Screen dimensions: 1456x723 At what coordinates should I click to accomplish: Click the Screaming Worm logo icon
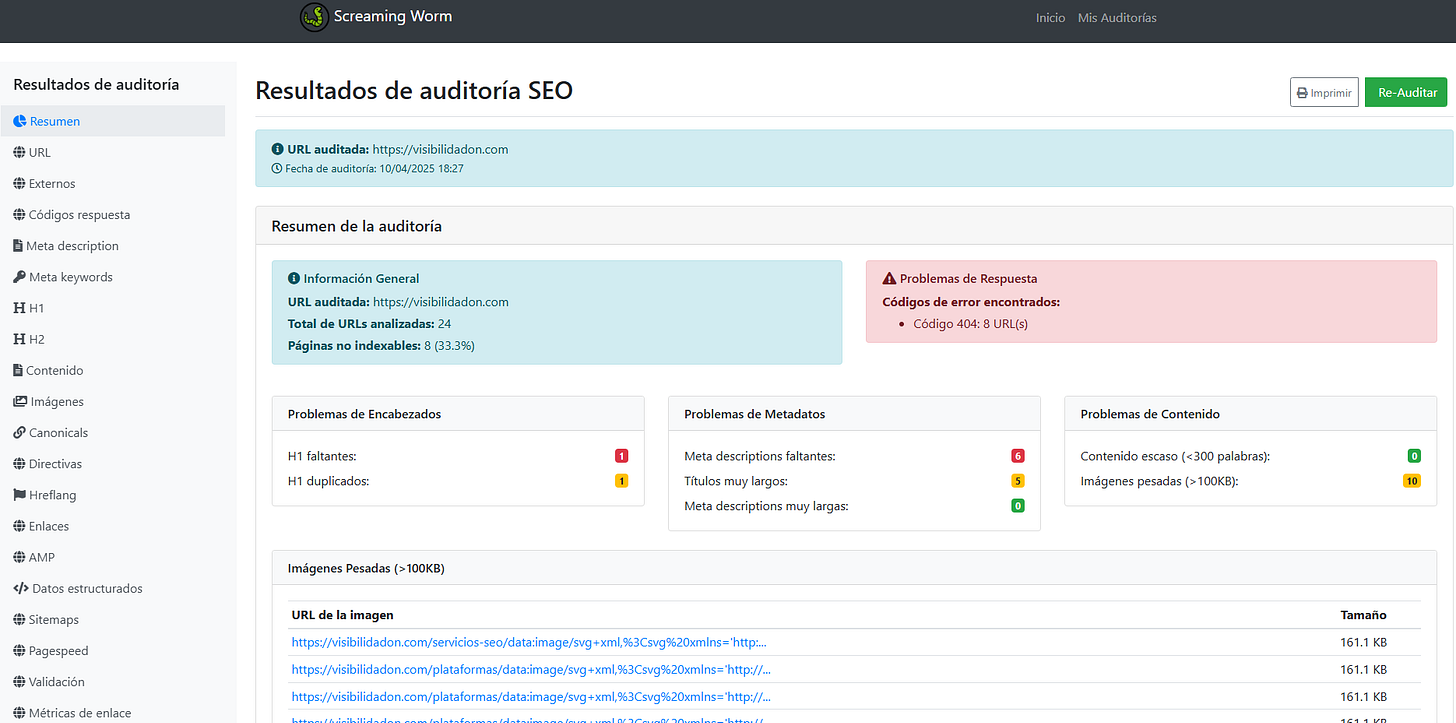(x=314, y=17)
